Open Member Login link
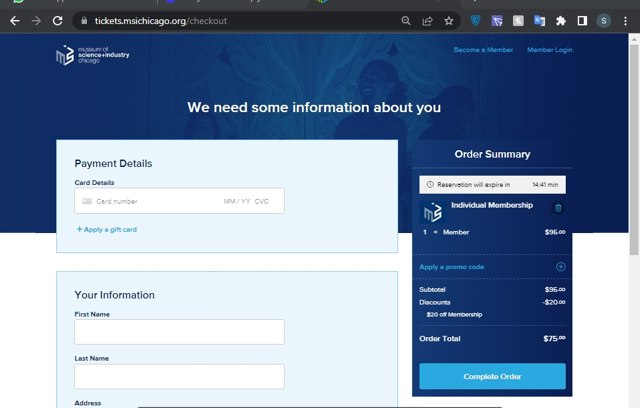Image resolution: width=640 pixels, height=408 pixels. tap(549, 50)
